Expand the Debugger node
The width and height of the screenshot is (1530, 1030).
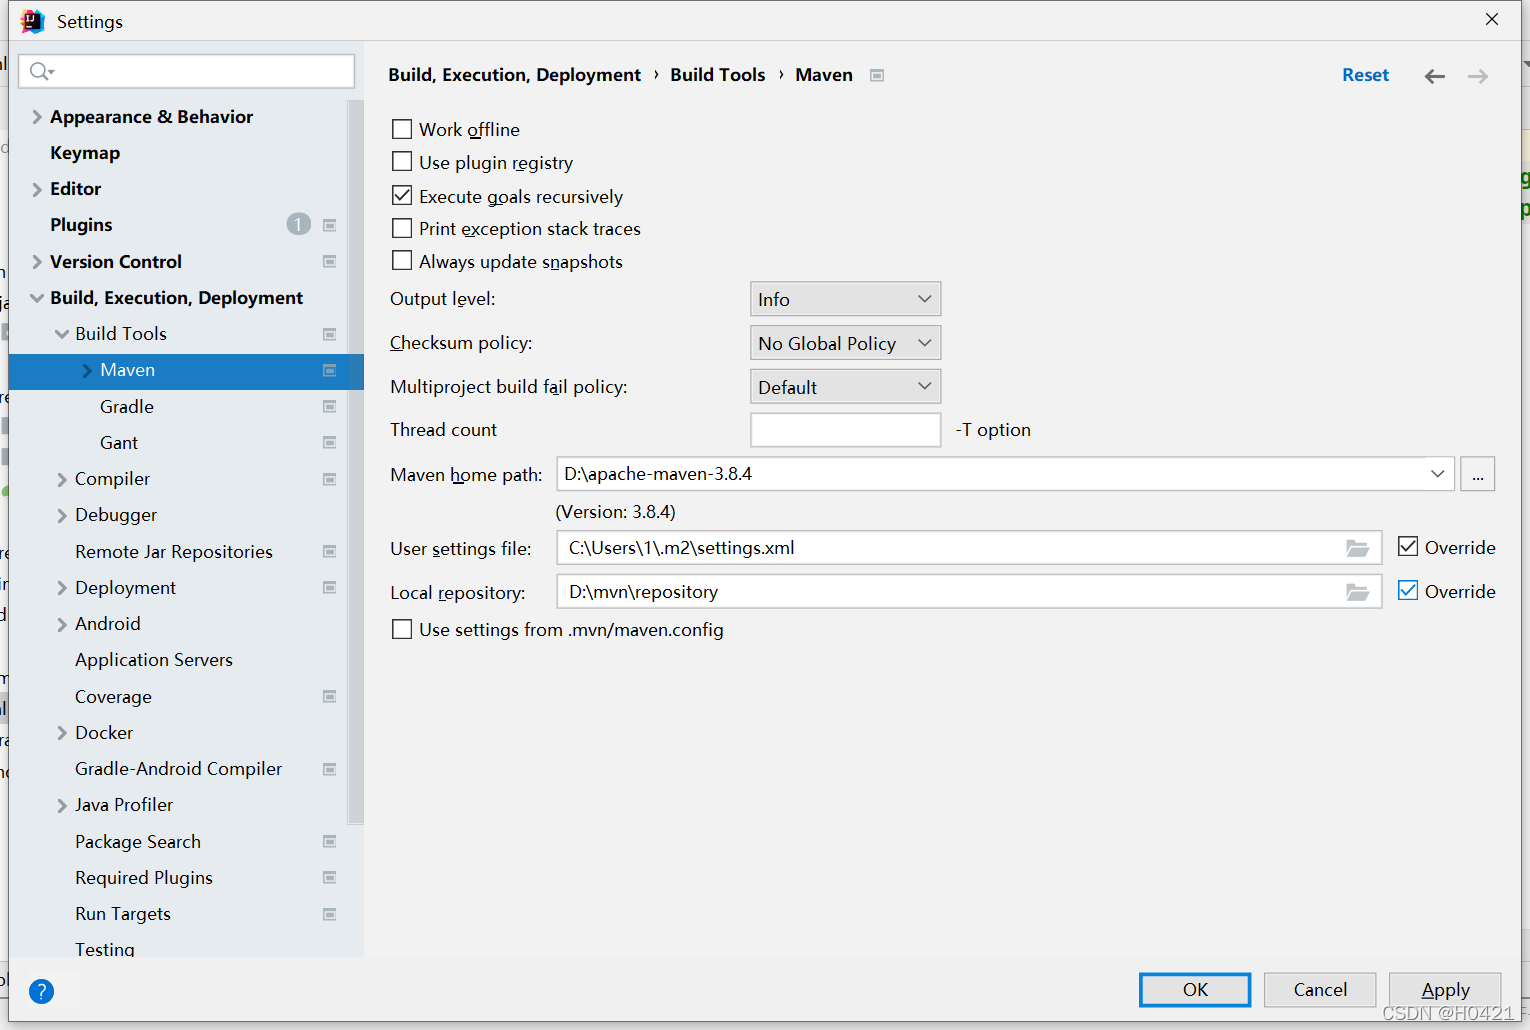(62, 515)
